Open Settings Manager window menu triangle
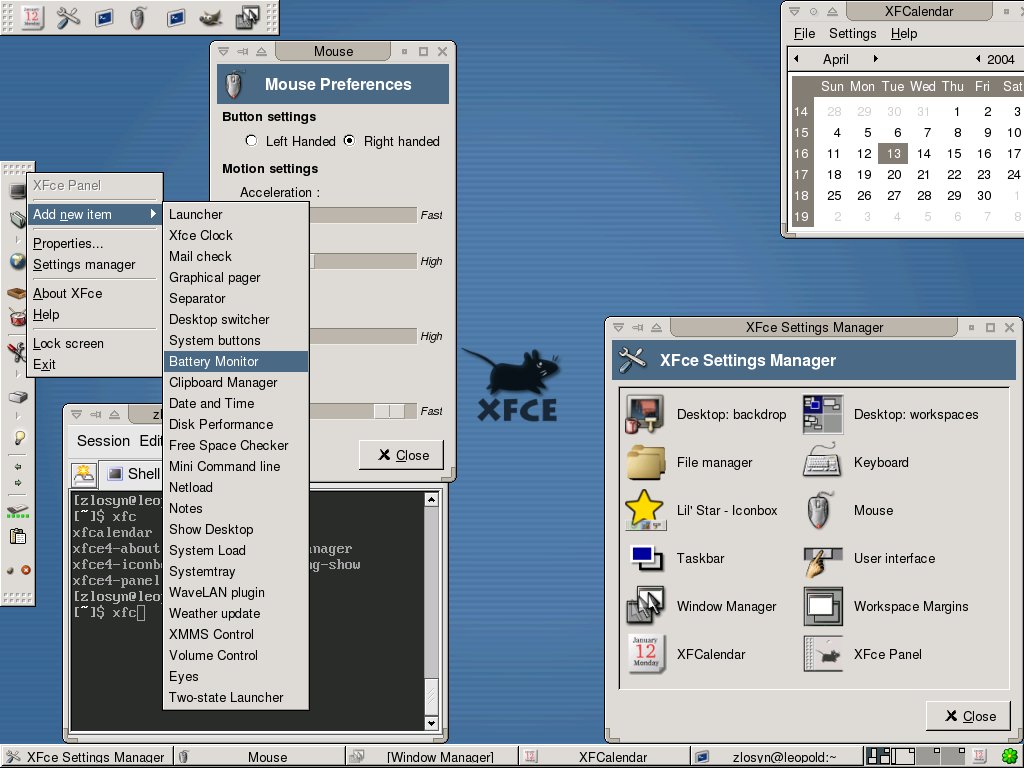 coord(618,327)
